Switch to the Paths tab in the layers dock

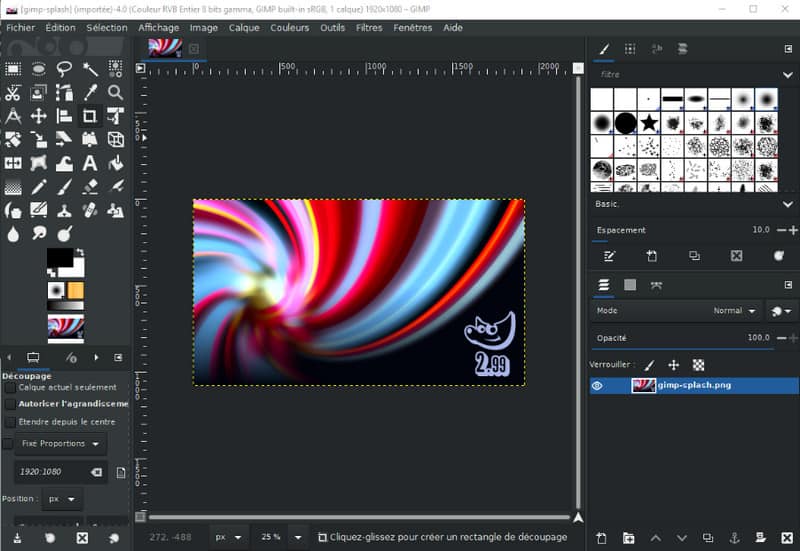(x=656, y=285)
